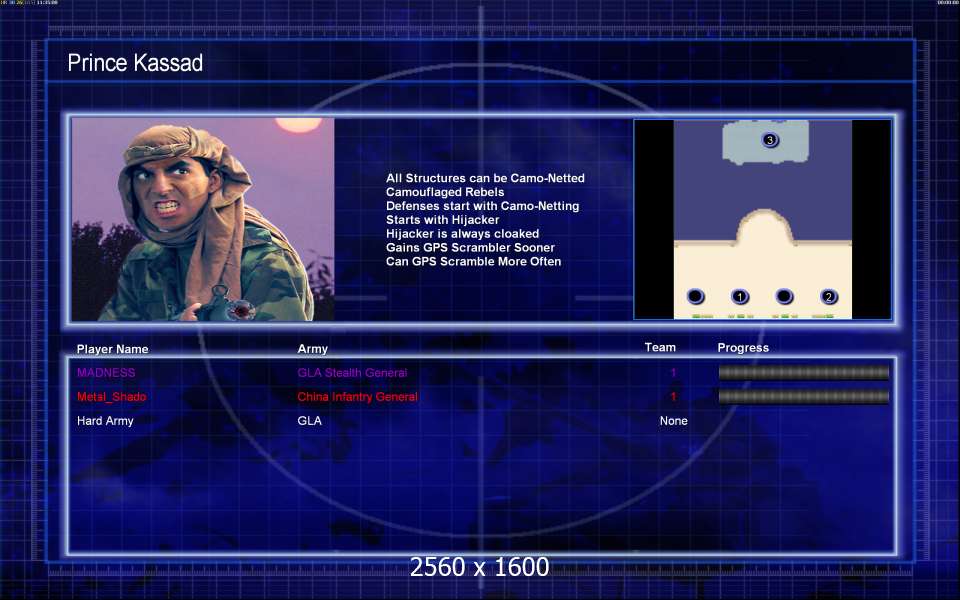Click 'Can GPS Scramble More Often' line
Screen dimensions: 960x600
[473, 261]
